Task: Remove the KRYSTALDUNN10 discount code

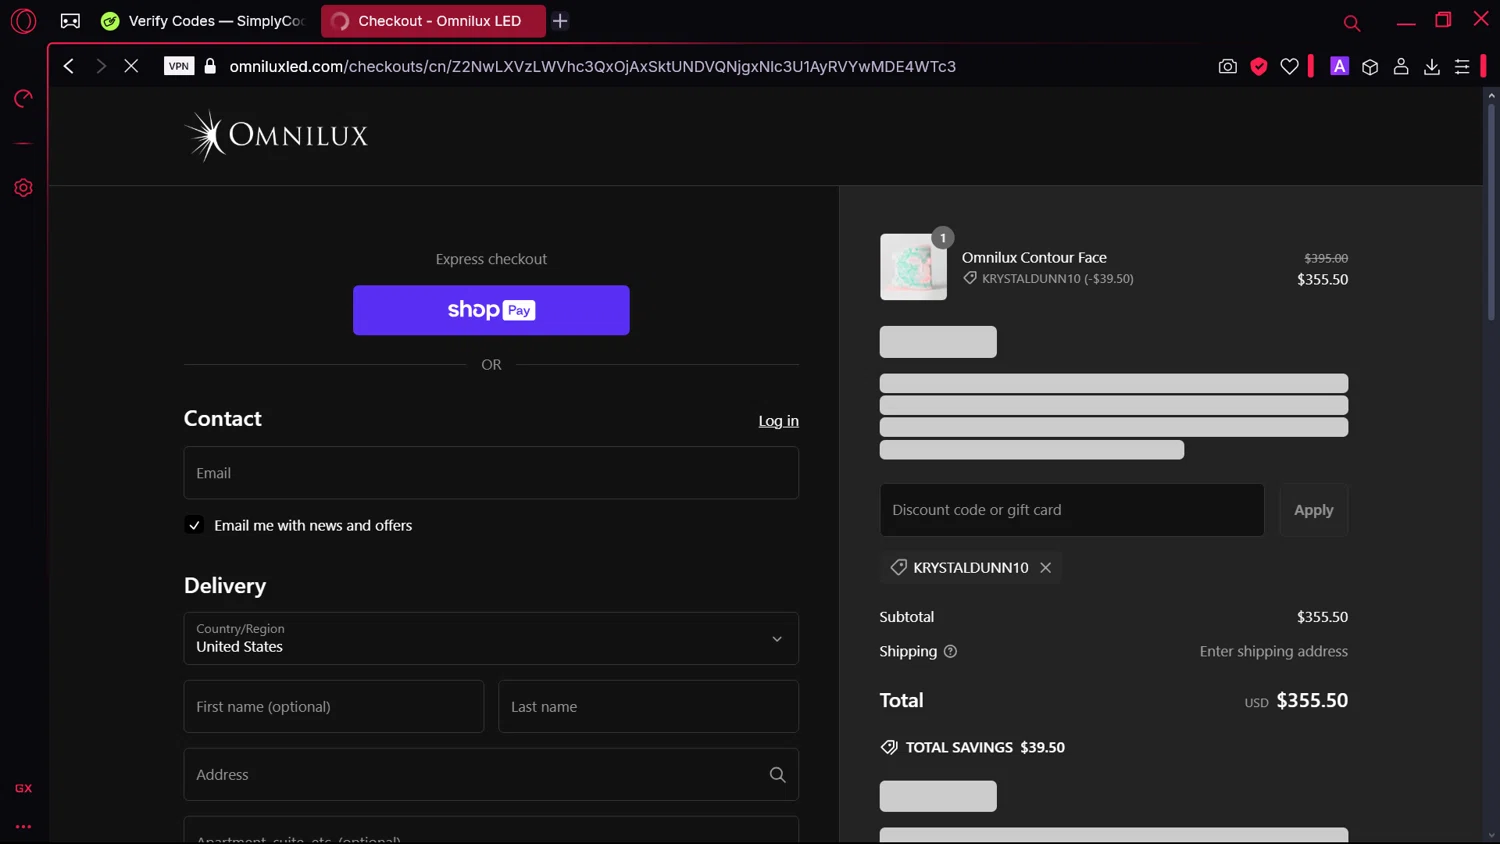Action: [1045, 567]
